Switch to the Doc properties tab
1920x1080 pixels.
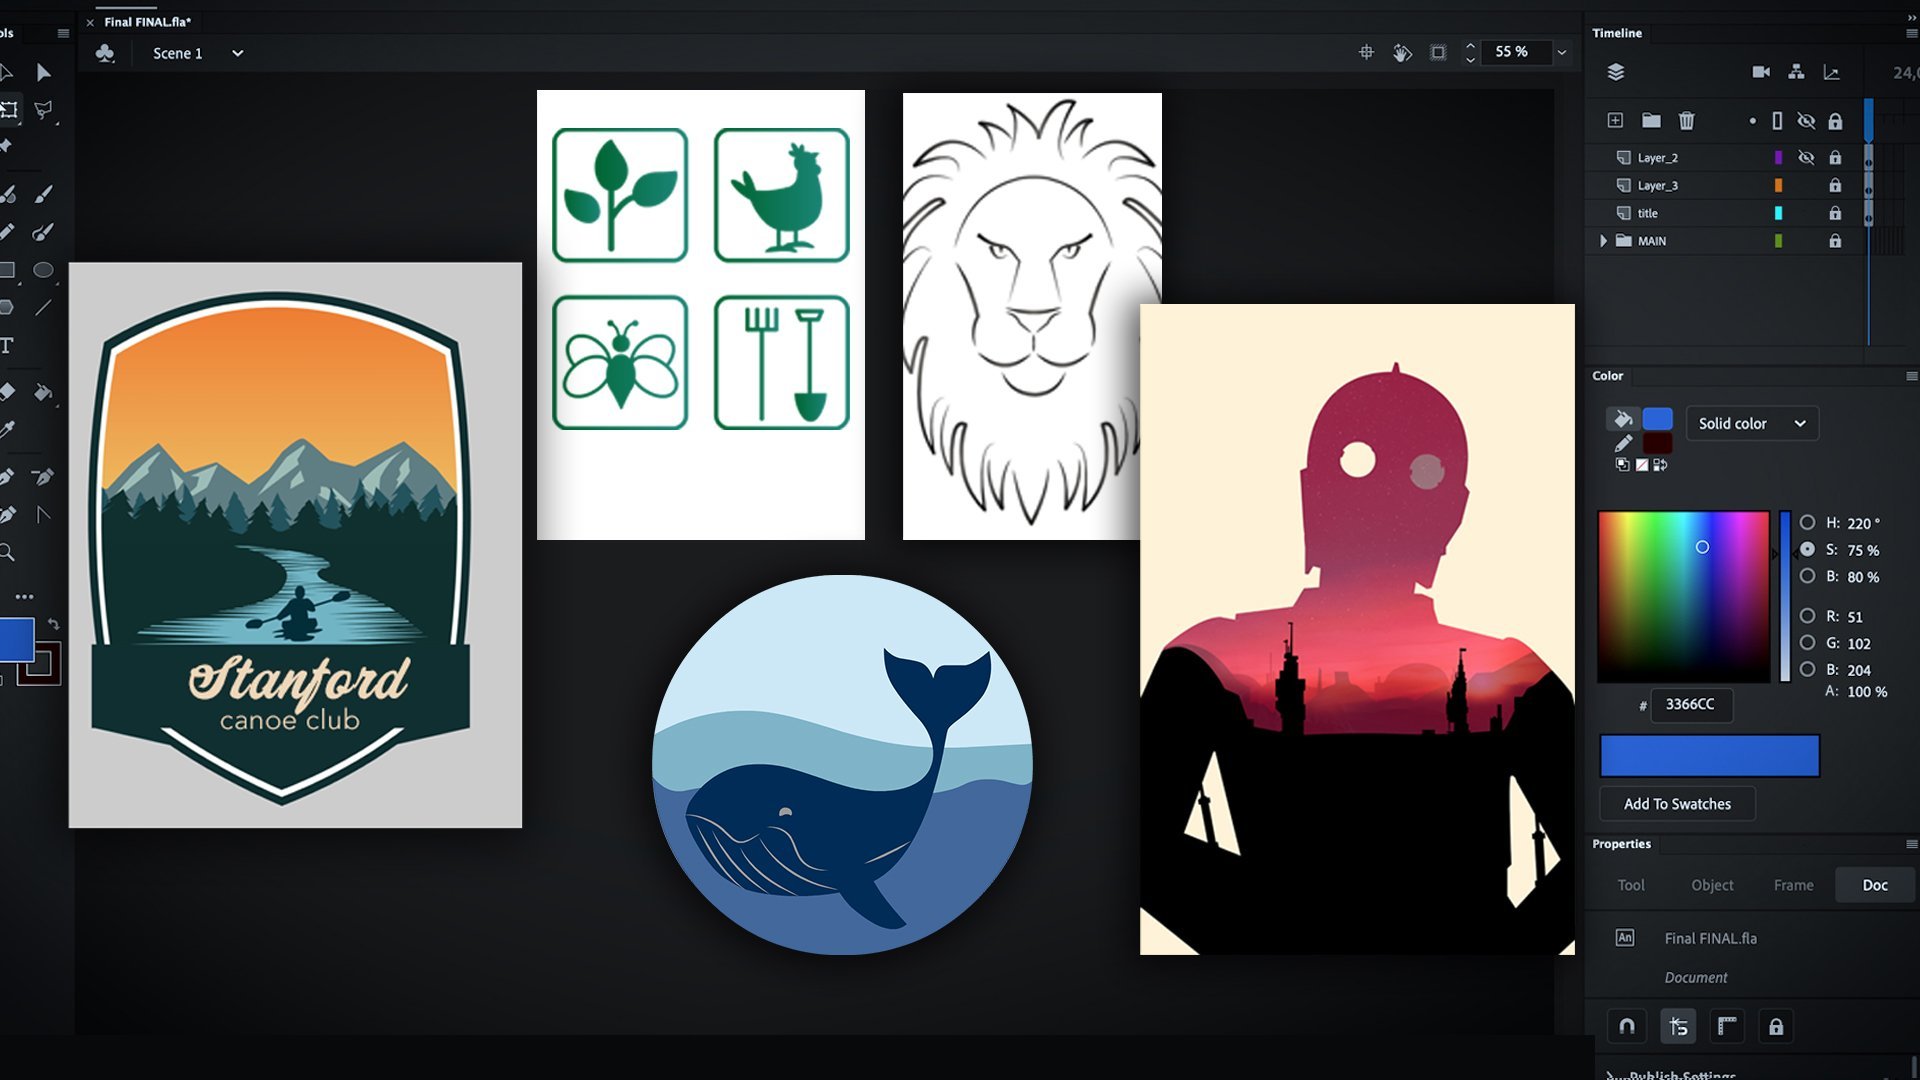[x=1874, y=885]
